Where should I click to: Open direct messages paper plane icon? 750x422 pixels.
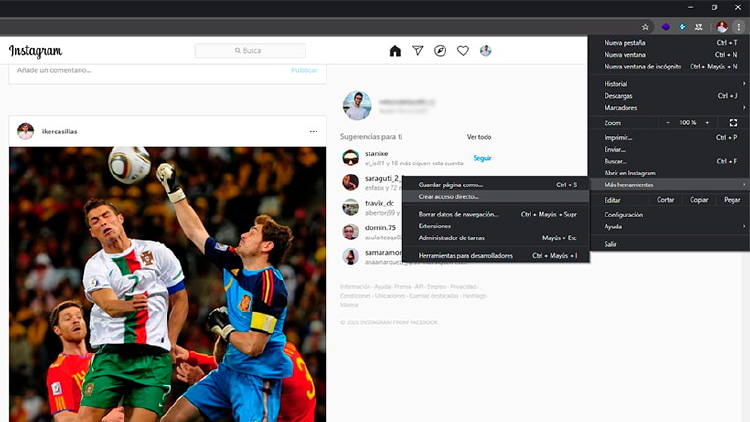418,51
